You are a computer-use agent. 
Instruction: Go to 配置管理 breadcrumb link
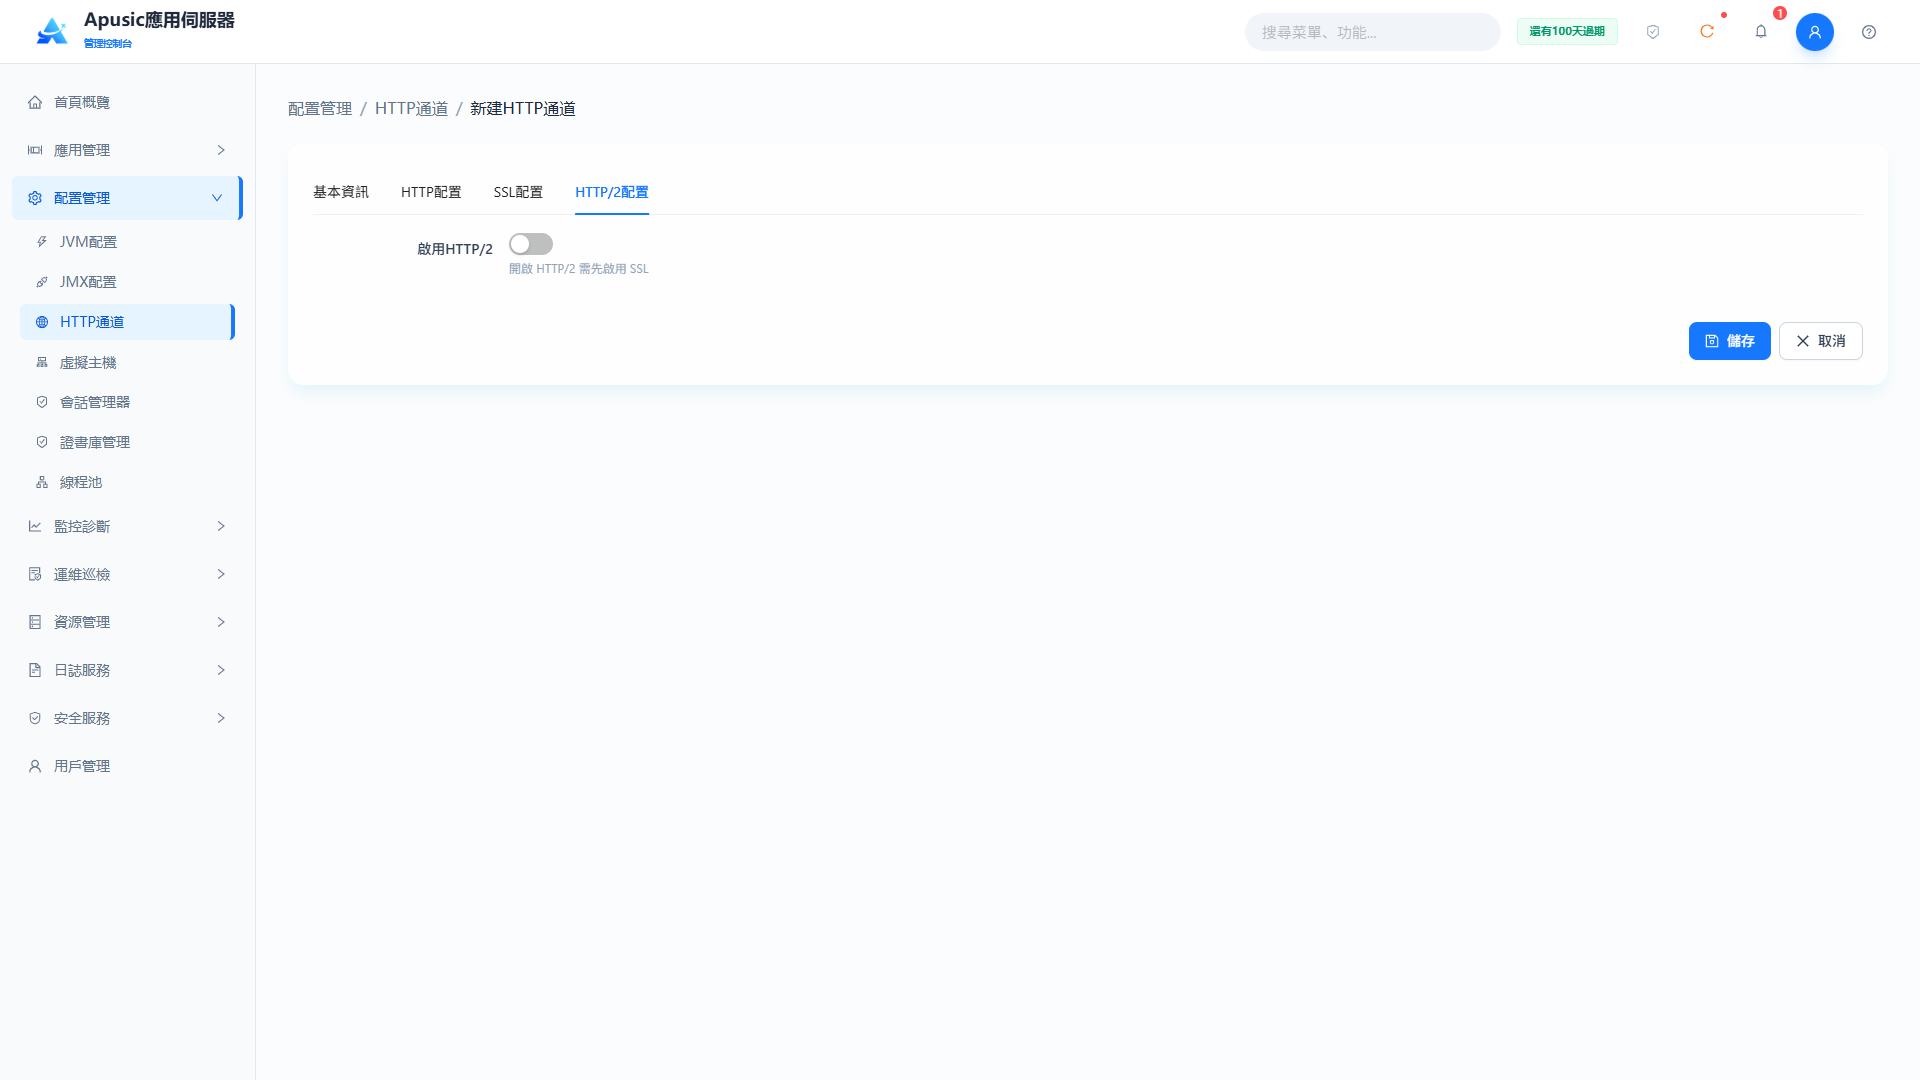(x=320, y=108)
